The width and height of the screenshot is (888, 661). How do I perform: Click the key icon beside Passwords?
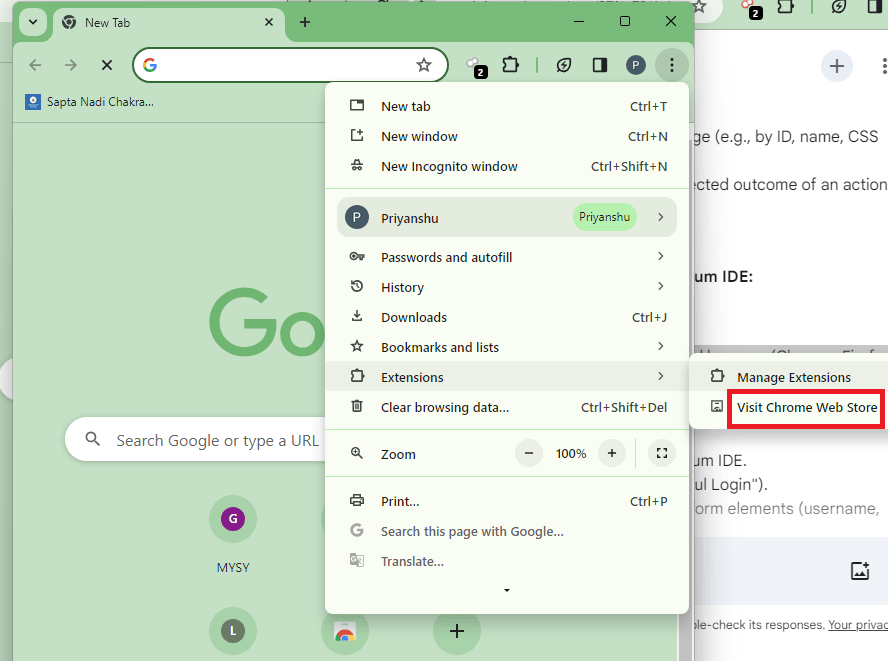pos(357,256)
